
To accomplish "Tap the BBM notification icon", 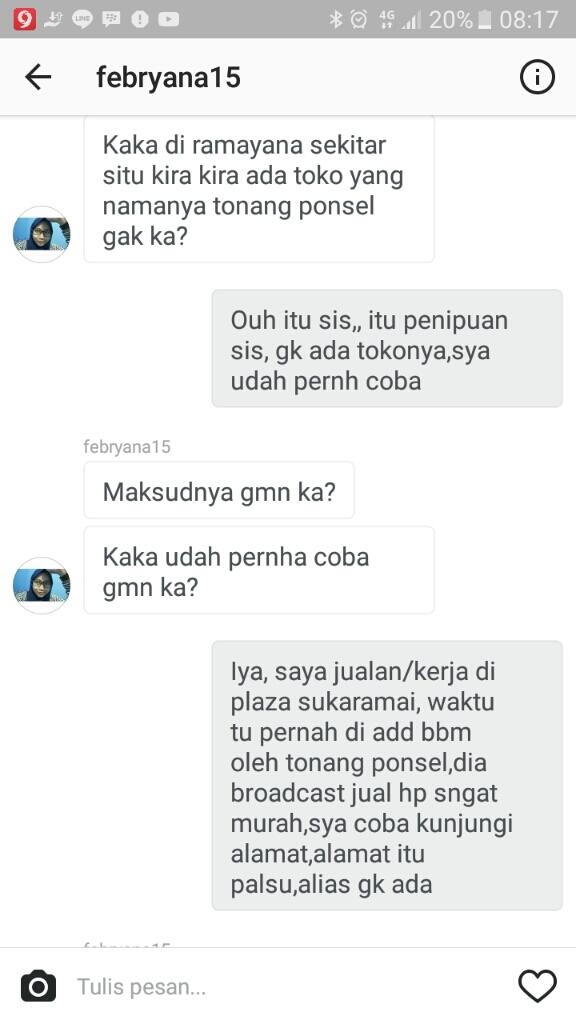I will pyautogui.click(x=112, y=19).
